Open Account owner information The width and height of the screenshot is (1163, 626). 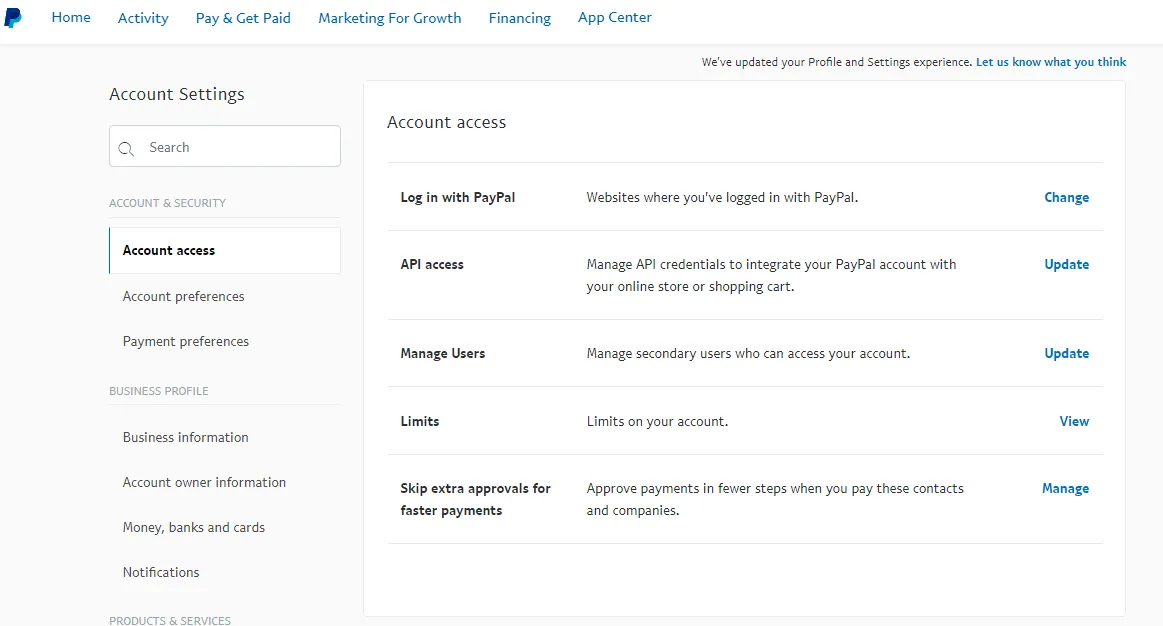pyautogui.click(x=204, y=482)
